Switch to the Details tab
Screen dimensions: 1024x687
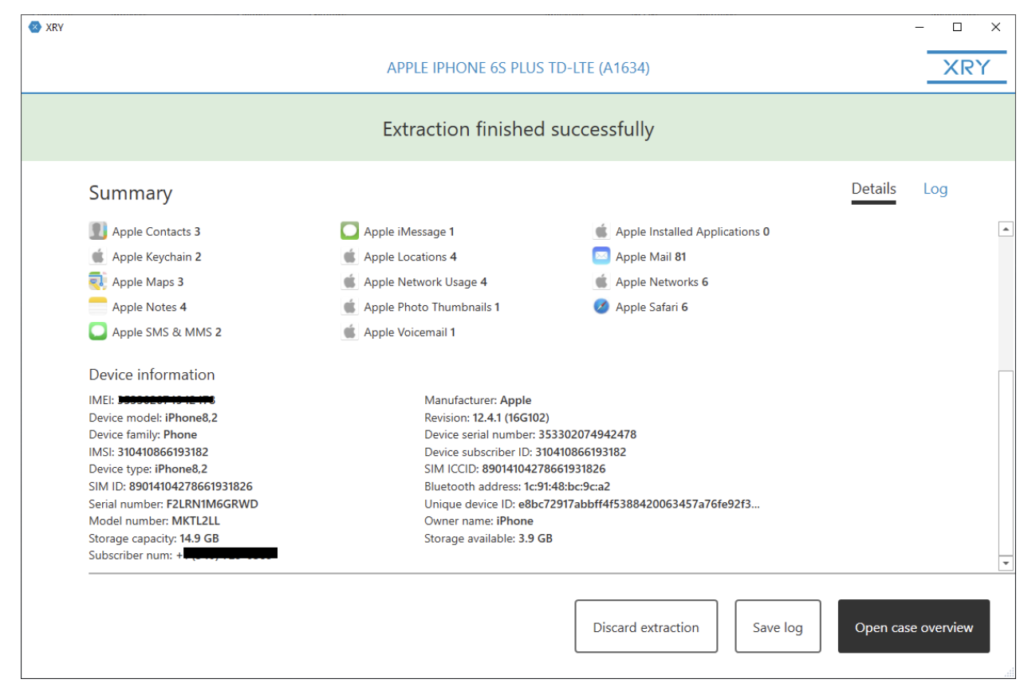coord(873,189)
